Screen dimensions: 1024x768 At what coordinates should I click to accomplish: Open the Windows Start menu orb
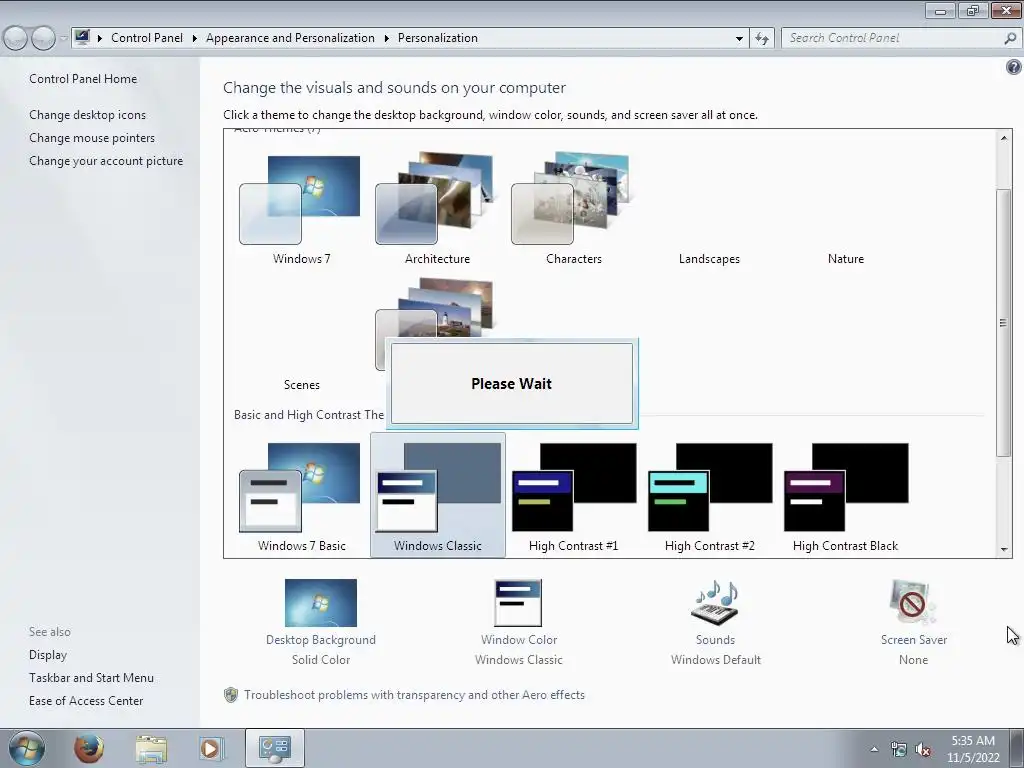(x=27, y=748)
